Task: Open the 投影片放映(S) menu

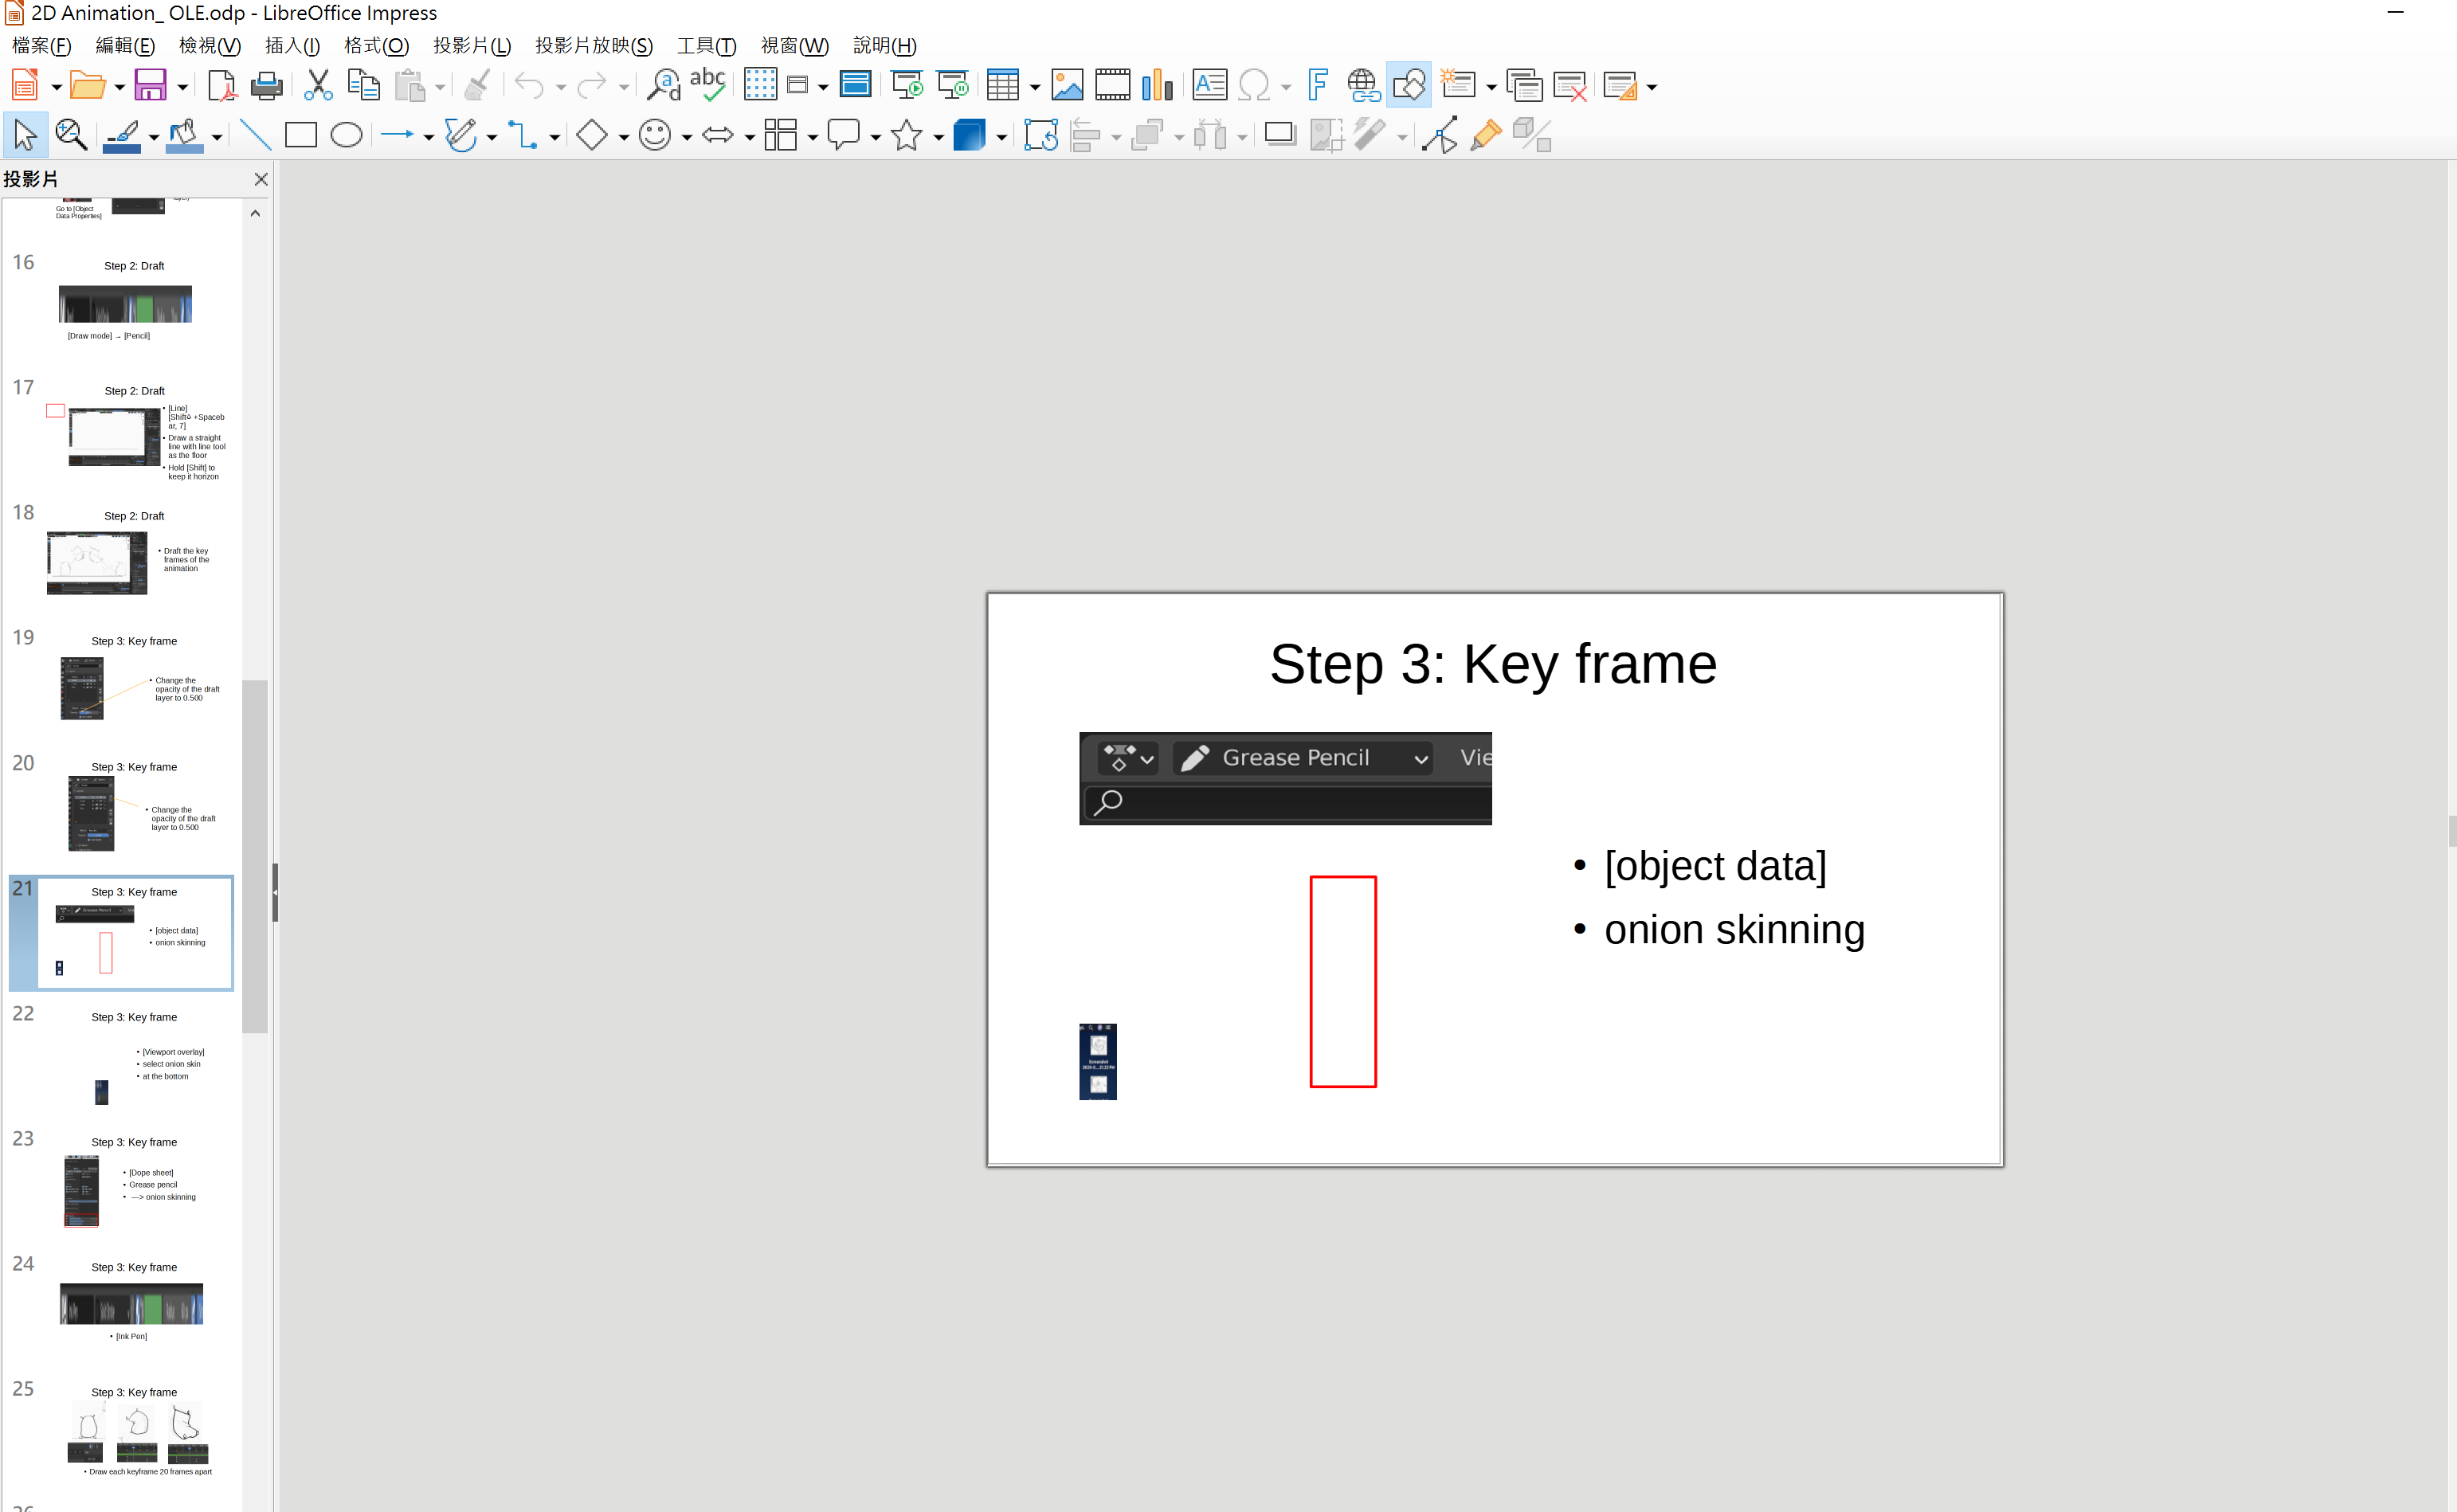Action: click(594, 46)
